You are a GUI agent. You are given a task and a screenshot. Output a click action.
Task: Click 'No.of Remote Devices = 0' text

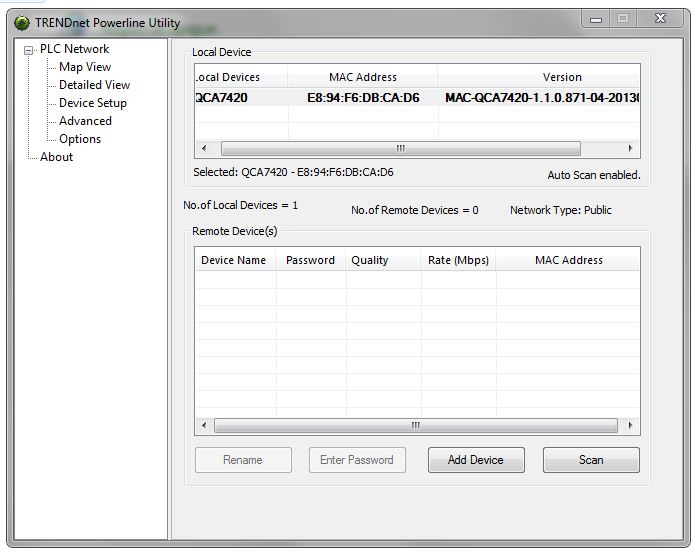[415, 210]
